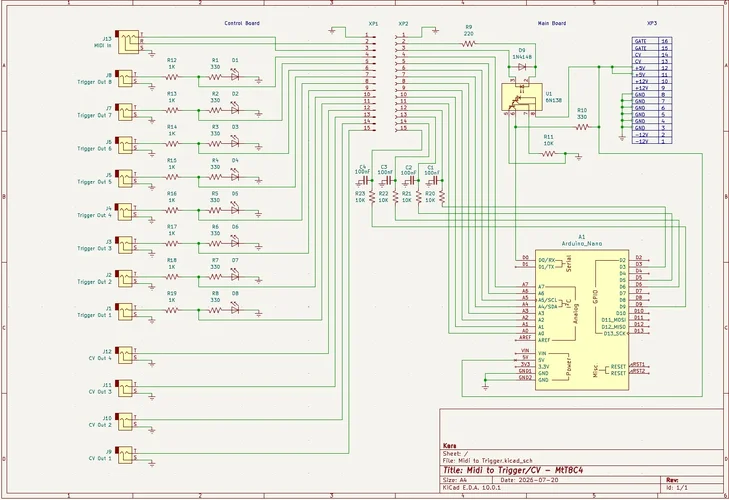The image size is (729, 500).
Task: Select the D9 1N4148 diode symbol
Action: [522, 67]
